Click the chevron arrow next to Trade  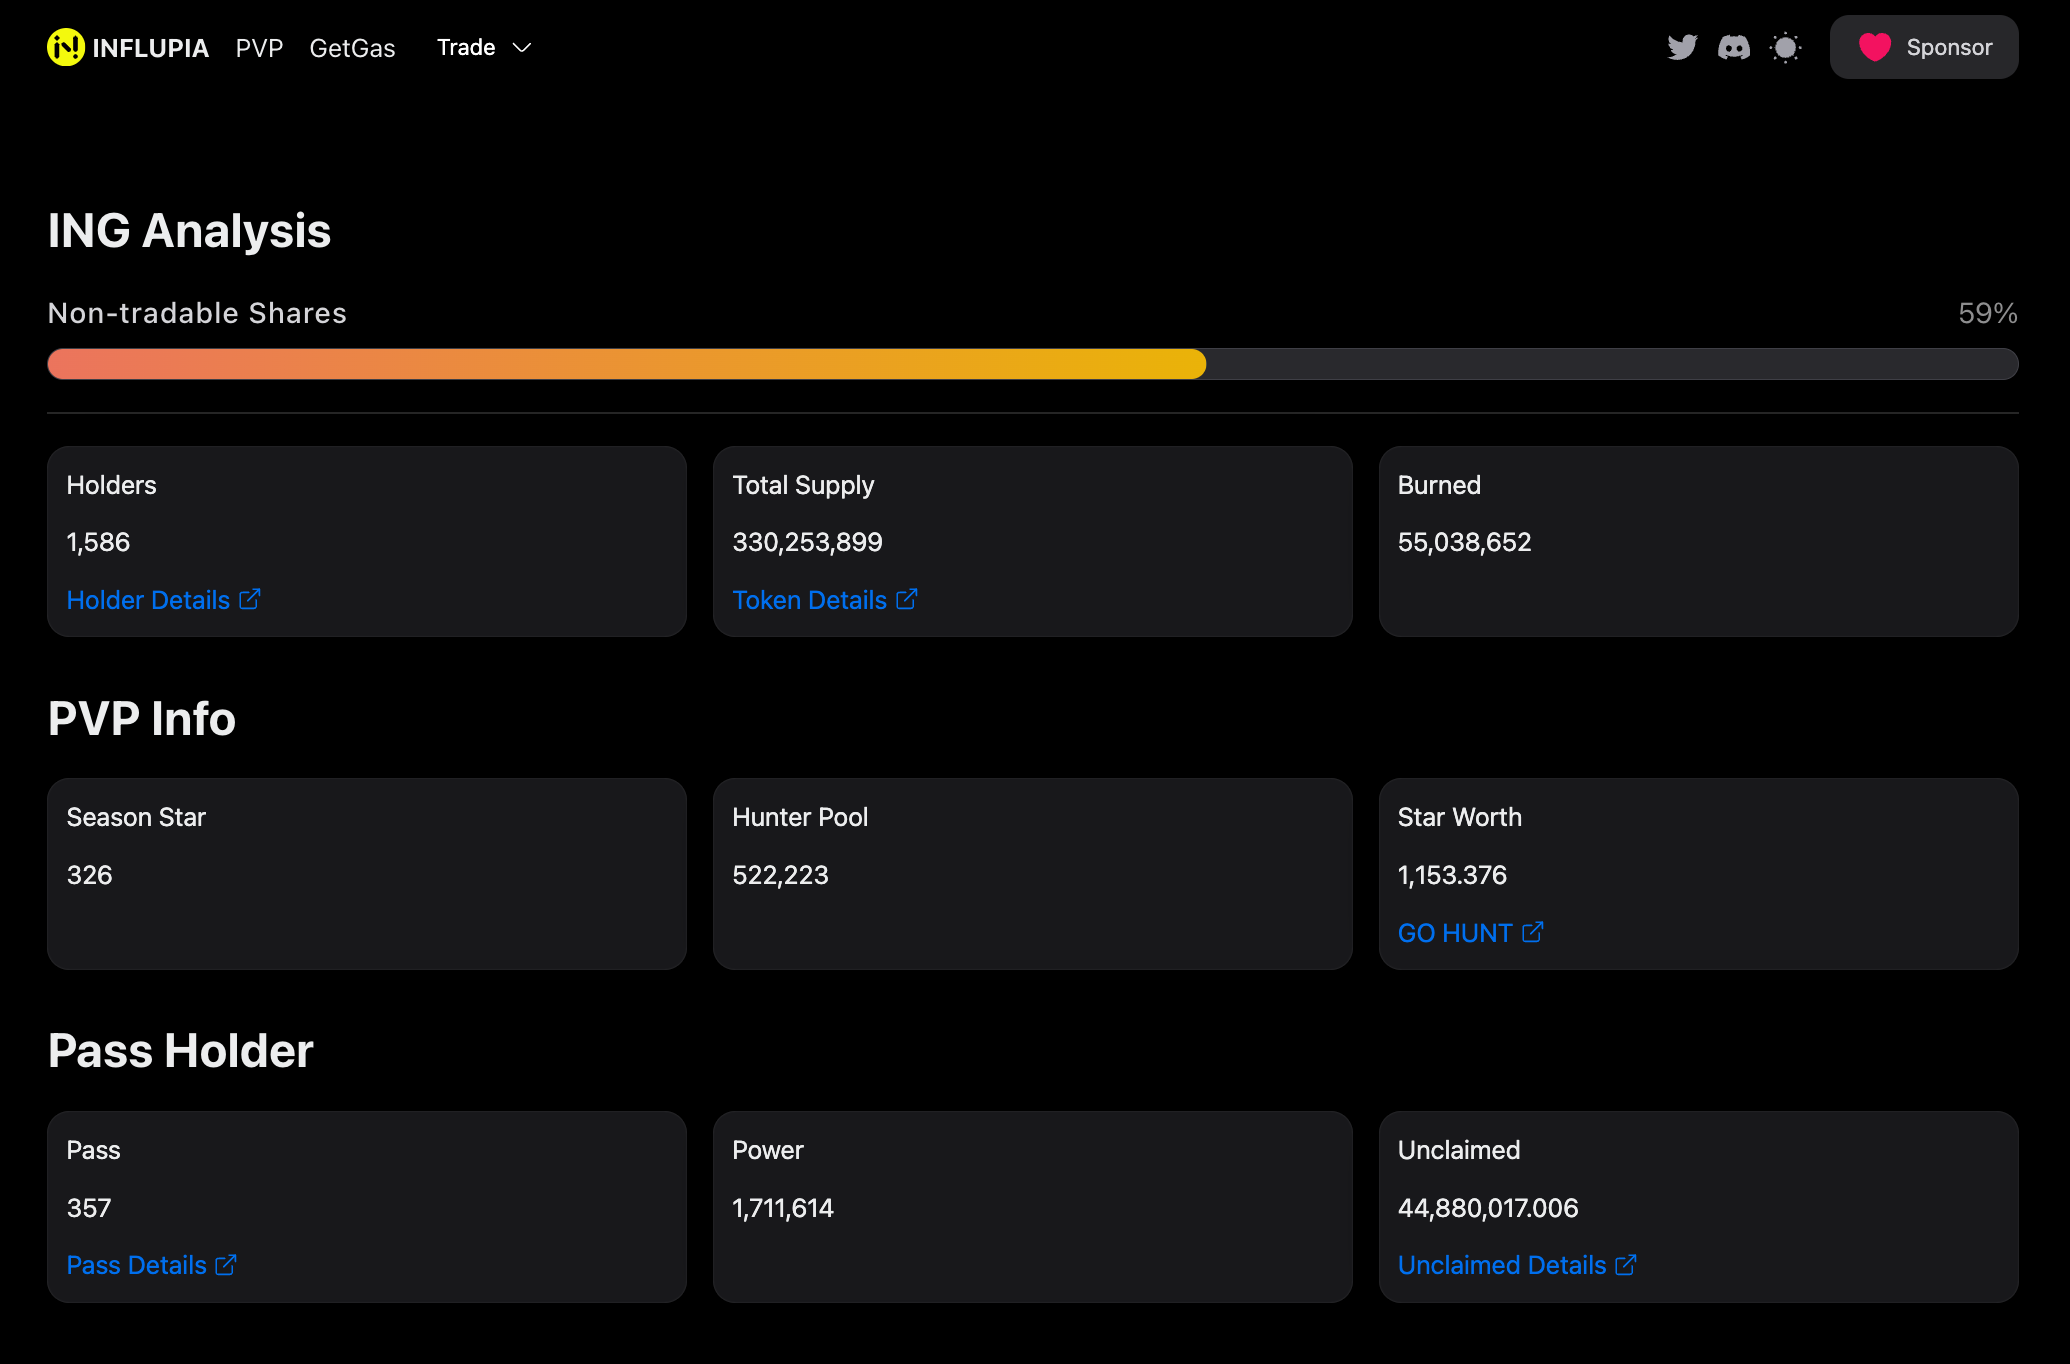tap(522, 47)
